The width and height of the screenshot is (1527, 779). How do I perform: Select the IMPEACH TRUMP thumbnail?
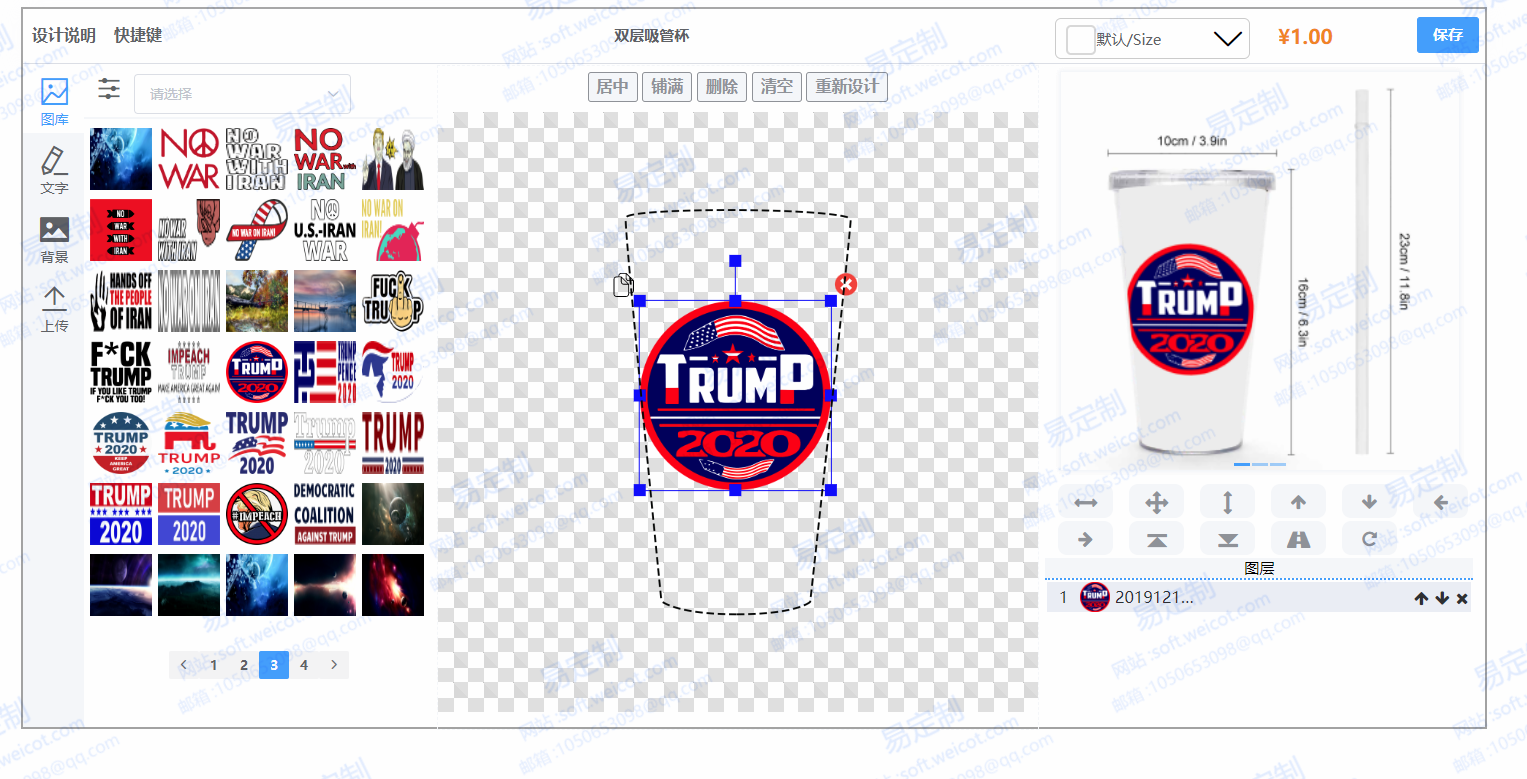click(x=189, y=372)
